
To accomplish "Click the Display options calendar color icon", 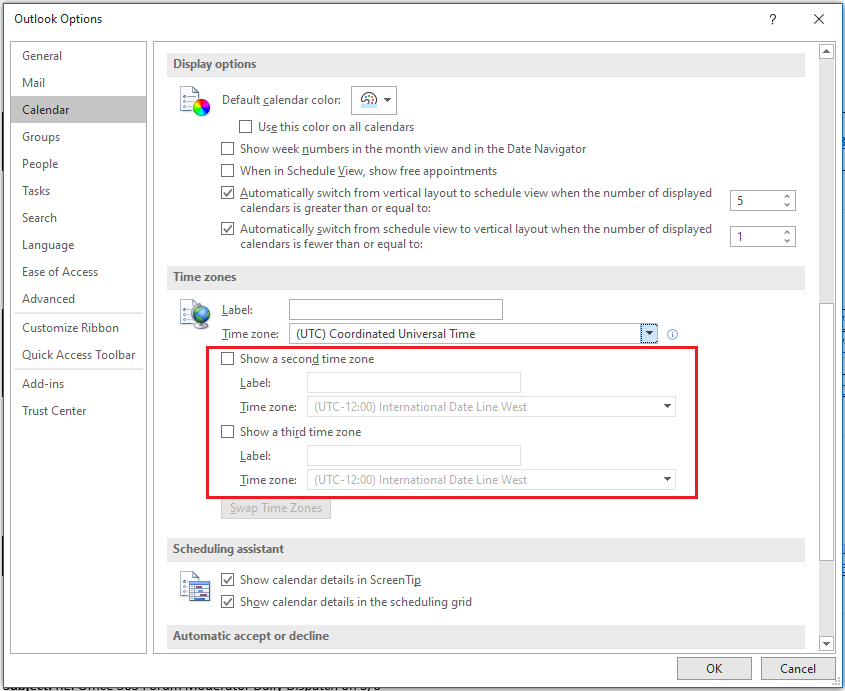I will tap(195, 101).
